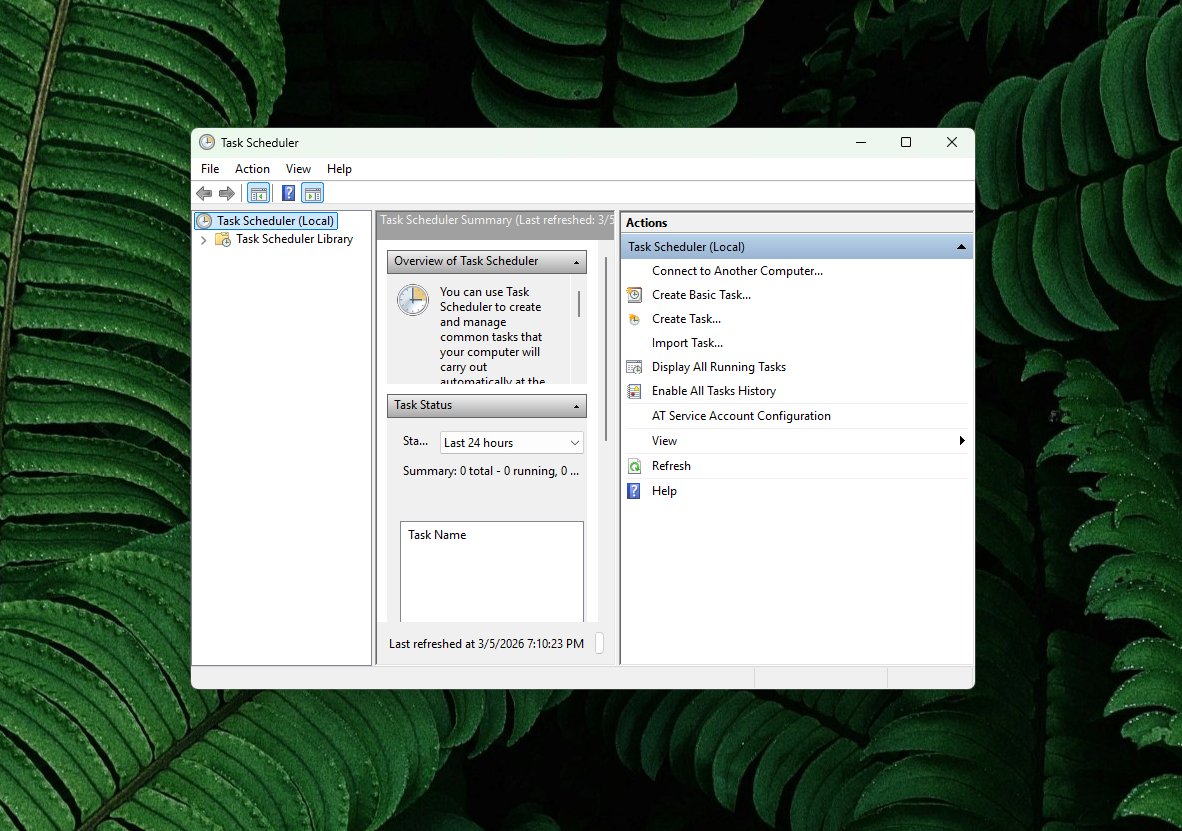Click the blue Help toolbar icon
1182x831 pixels.
288,193
